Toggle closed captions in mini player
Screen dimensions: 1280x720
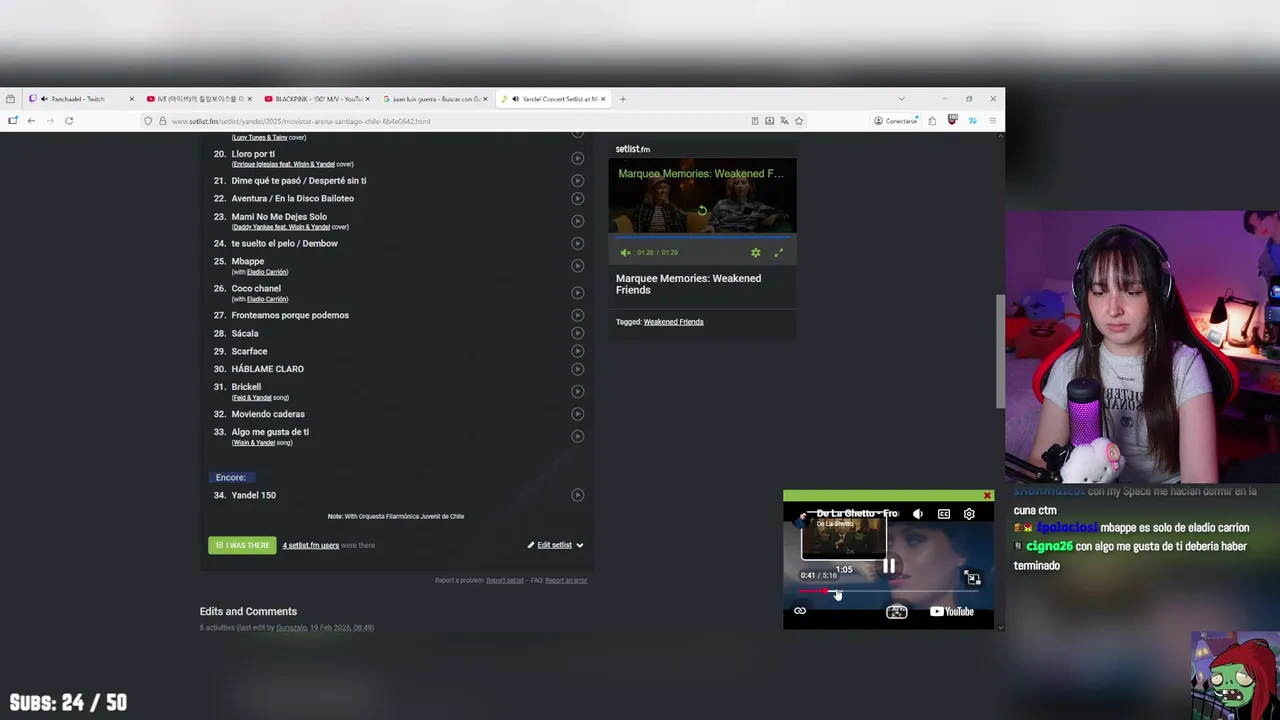[x=944, y=514]
